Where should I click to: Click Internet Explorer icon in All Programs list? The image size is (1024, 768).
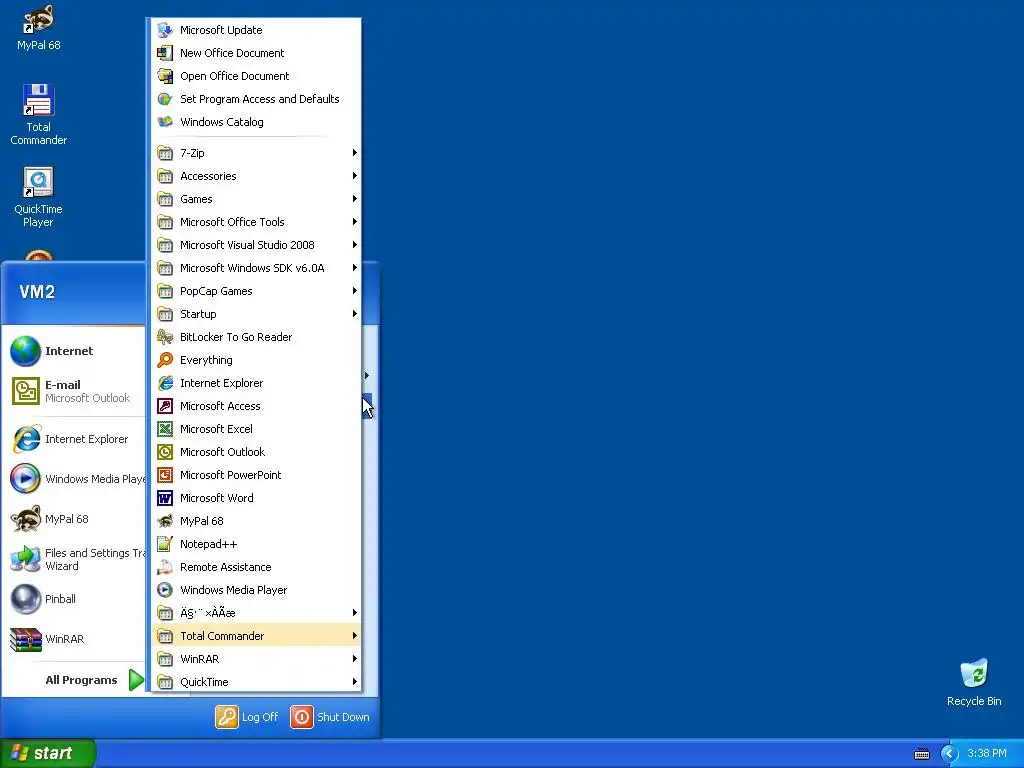[165, 383]
